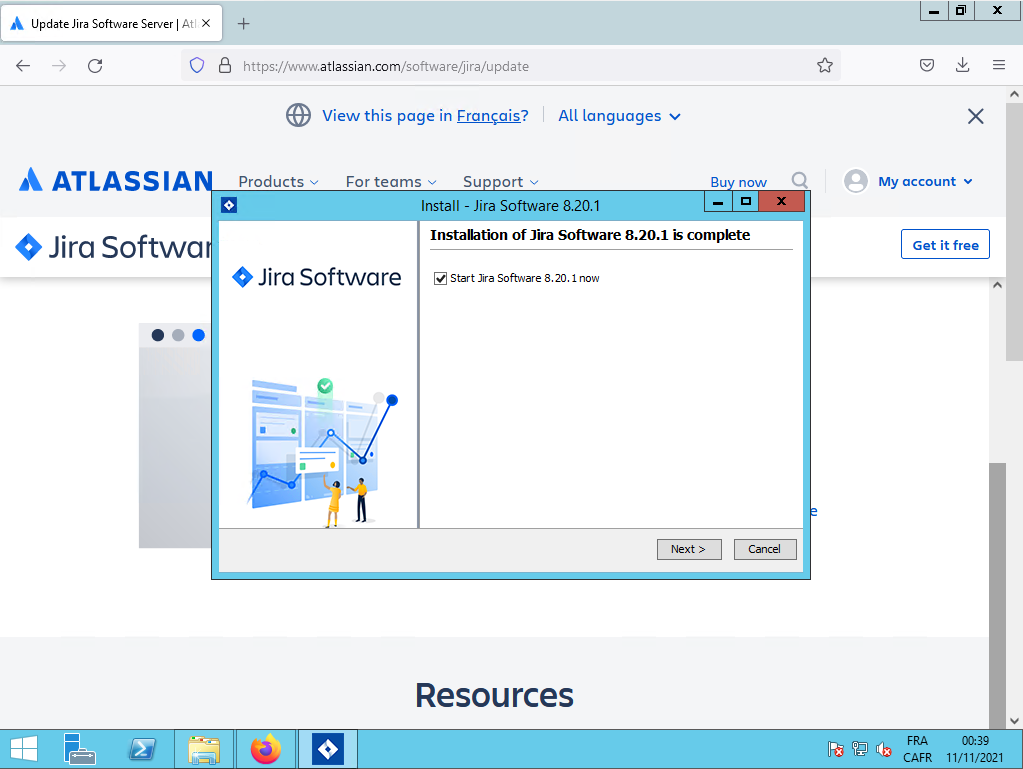Image resolution: width=1023 pixels, height=769 pixels.
Task: Click the Atlassian logo
Action: point(115,181)
